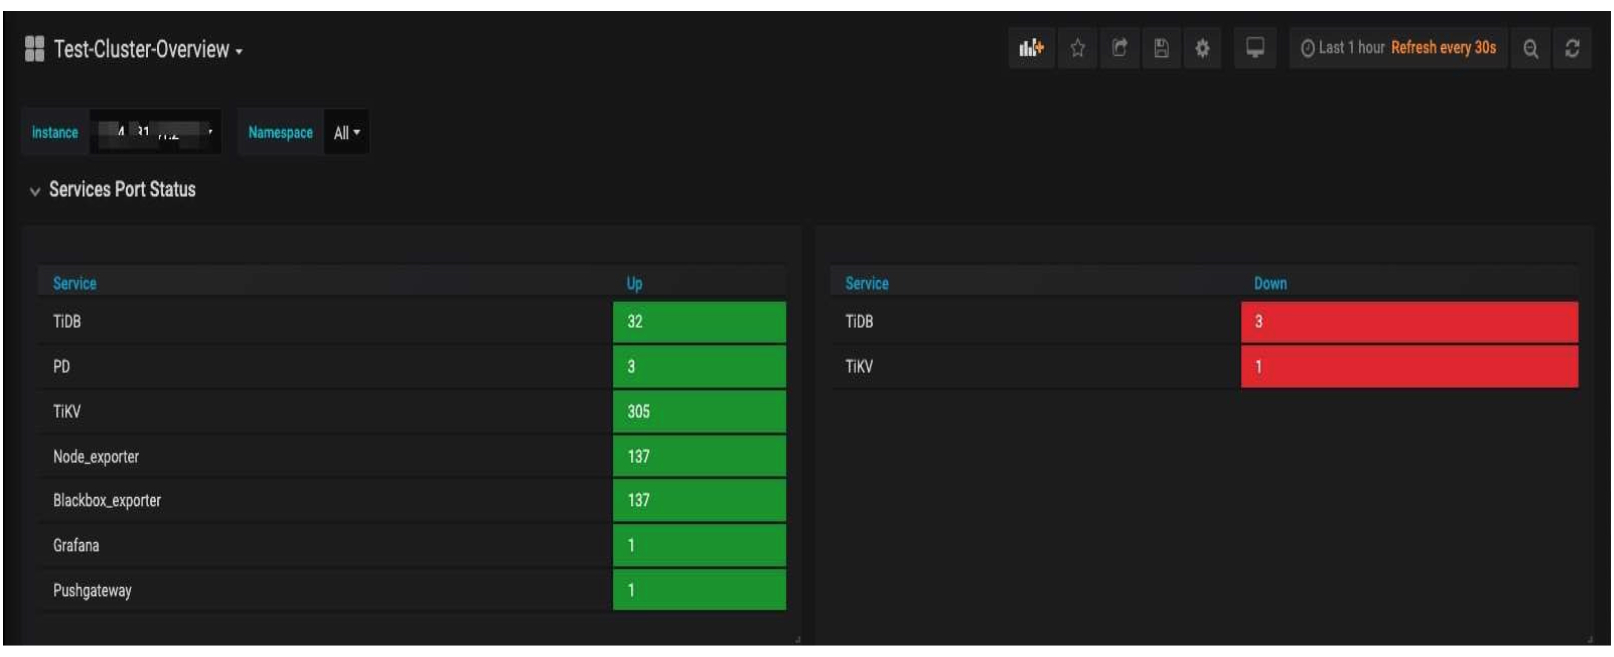Cycle view mode with monitor icon

click(x=1255, y=48)
